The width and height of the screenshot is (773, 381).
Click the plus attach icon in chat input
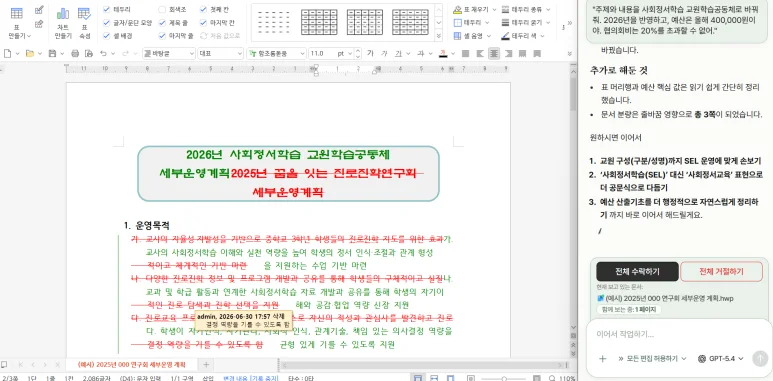[602, 358]
